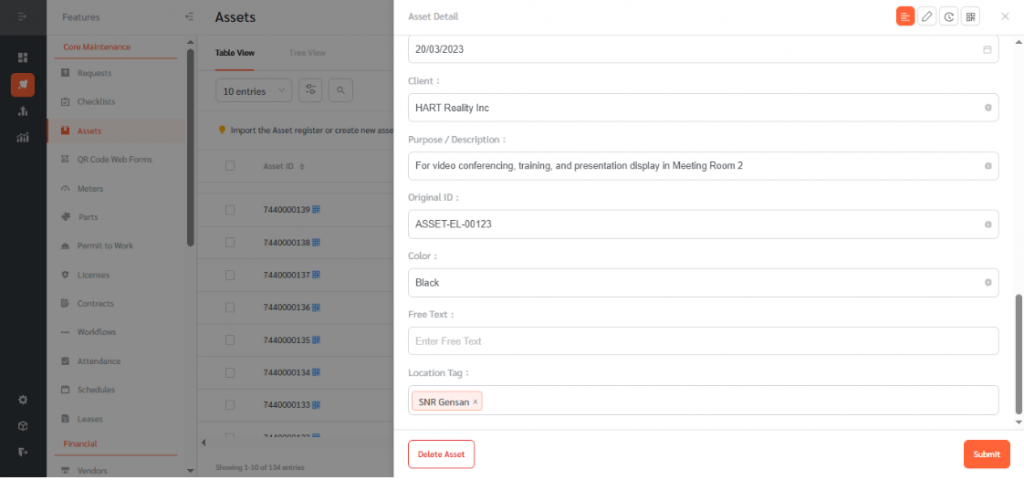1024x480 pixels.
Task: Click the Asset Detail panel vertical scrollbar
Action: pyautogui.click(x=1018, y=354)
